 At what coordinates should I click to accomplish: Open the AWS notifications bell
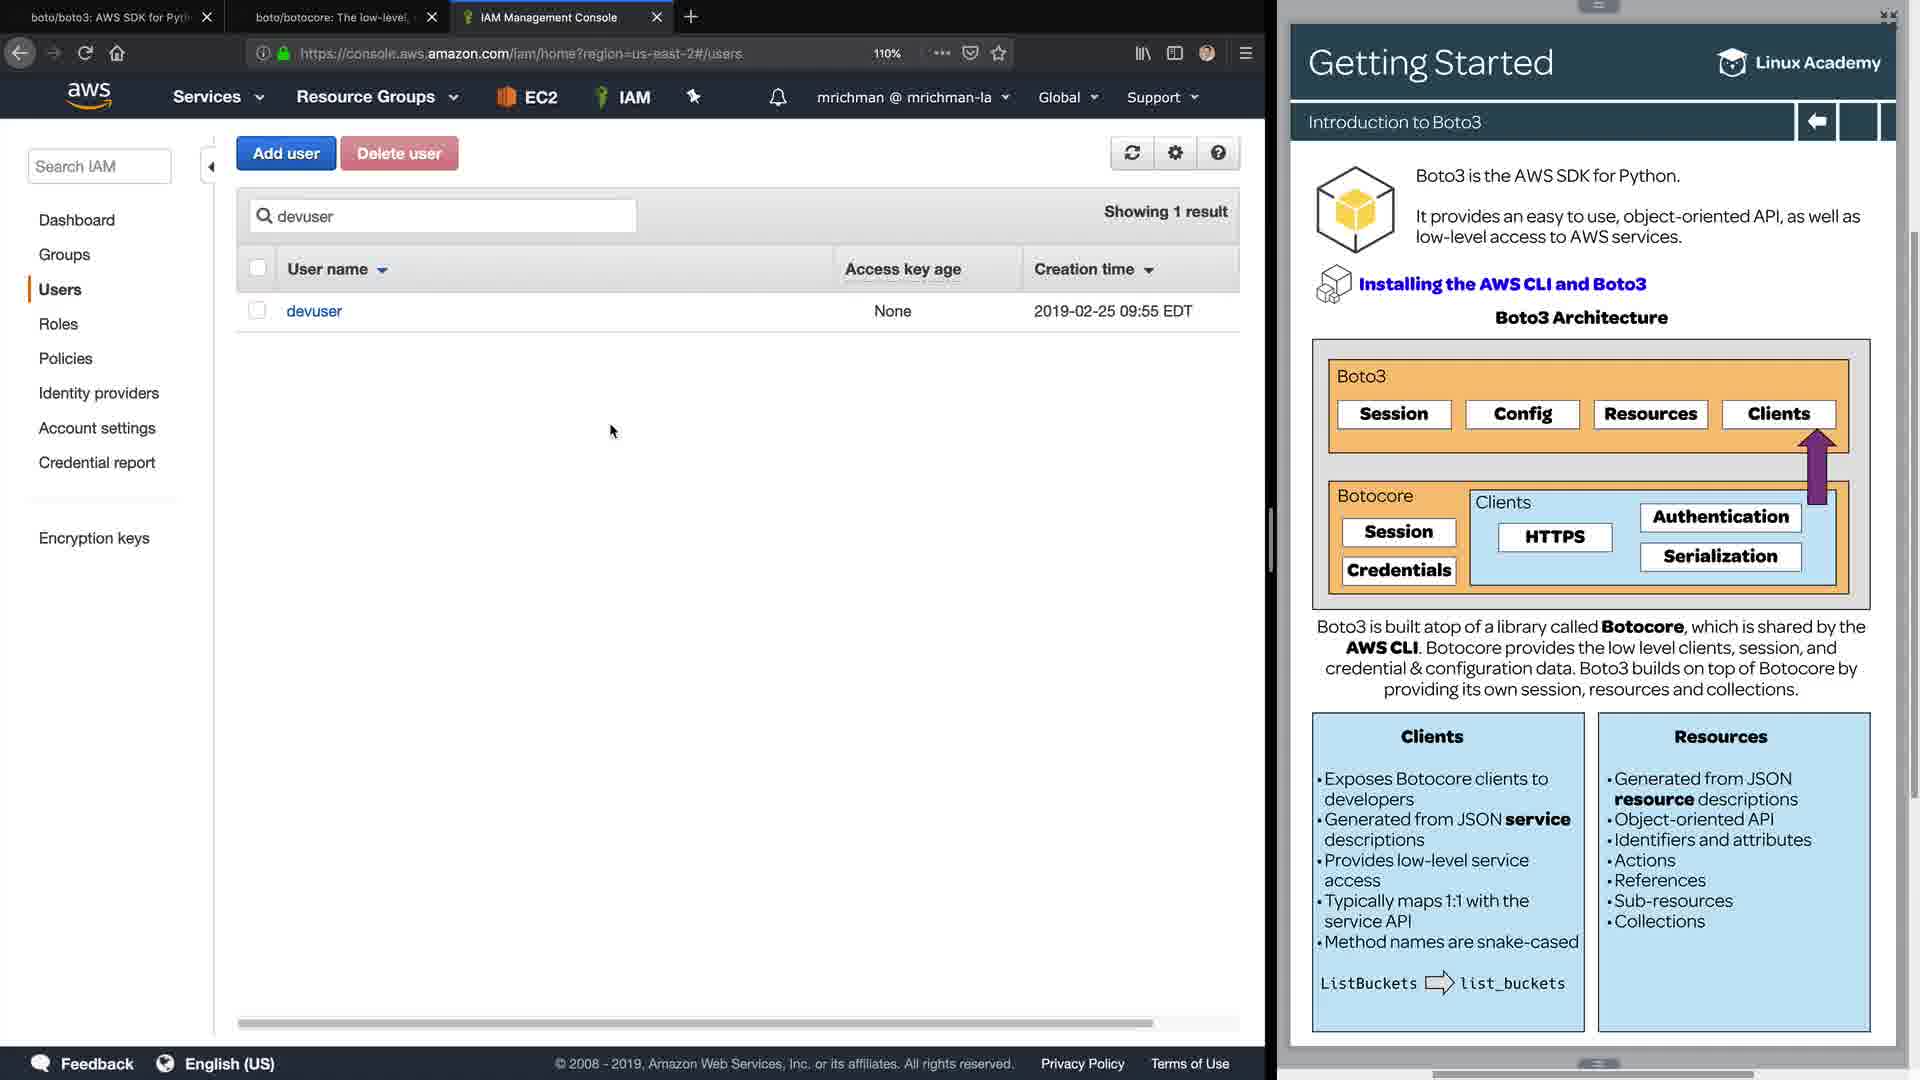[x=777, y=97]
